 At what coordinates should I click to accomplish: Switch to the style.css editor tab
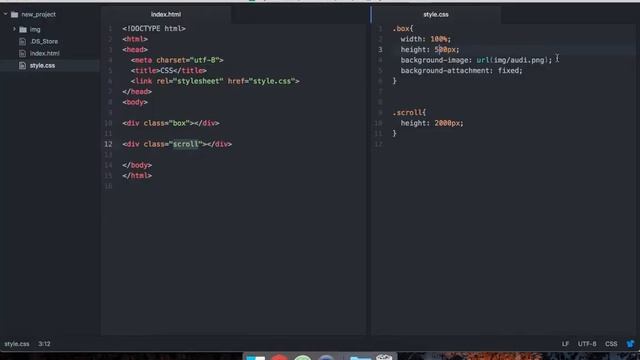[x=436, y=14]
